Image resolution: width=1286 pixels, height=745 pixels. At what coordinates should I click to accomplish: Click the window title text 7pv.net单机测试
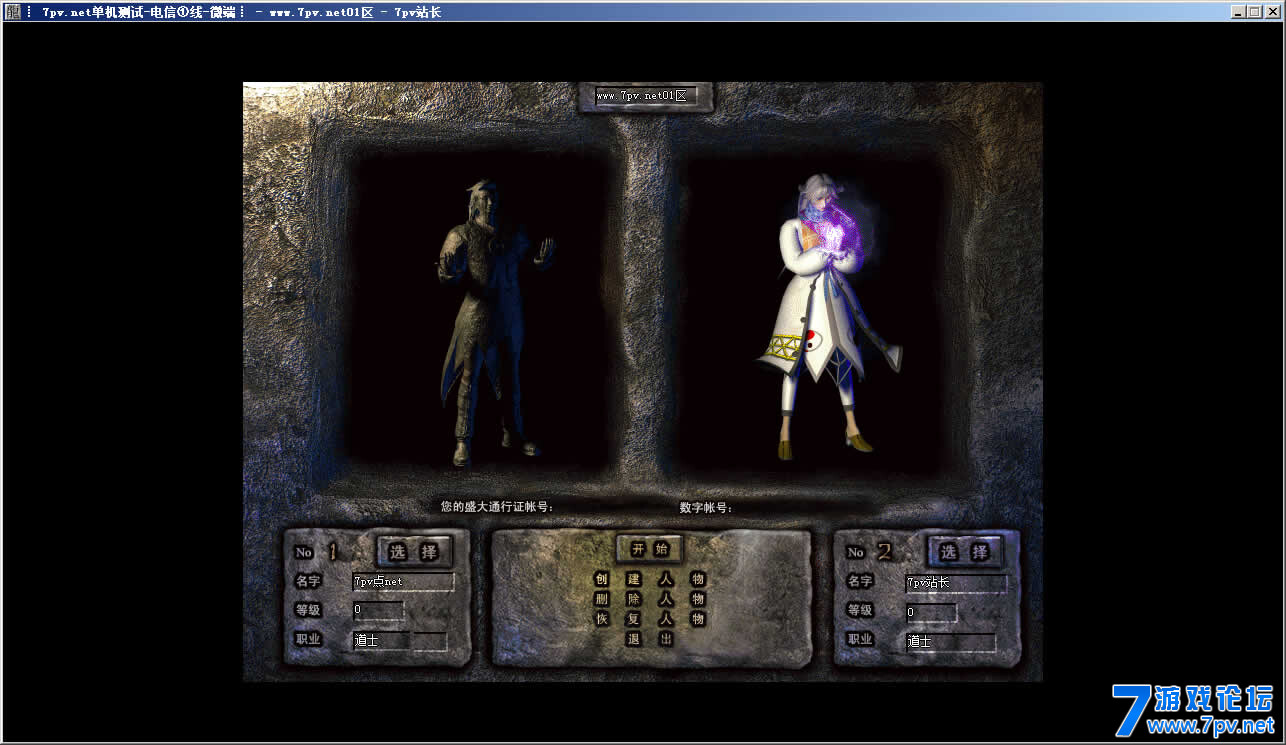click(94, 12)
